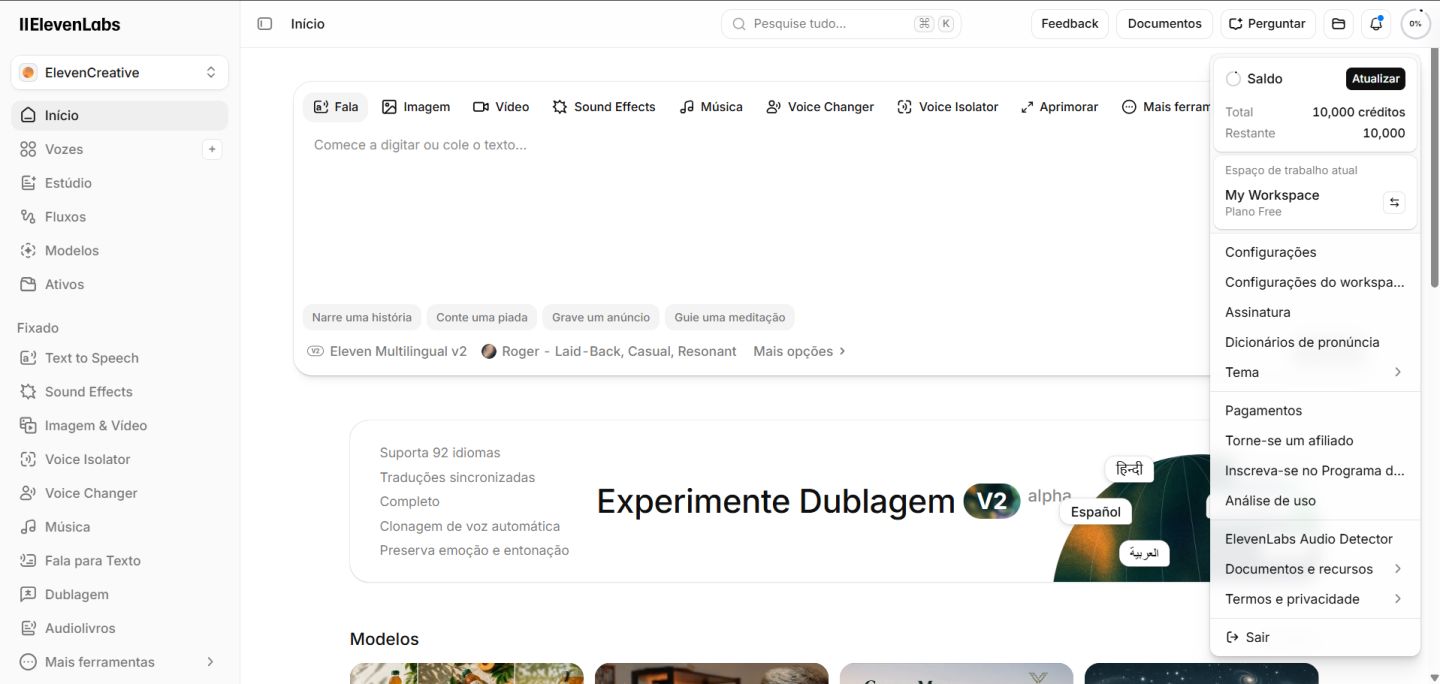The height and width of the screenshot is (684, 1440).
Task: Open Ativos in sidebar
Action: 120,285
